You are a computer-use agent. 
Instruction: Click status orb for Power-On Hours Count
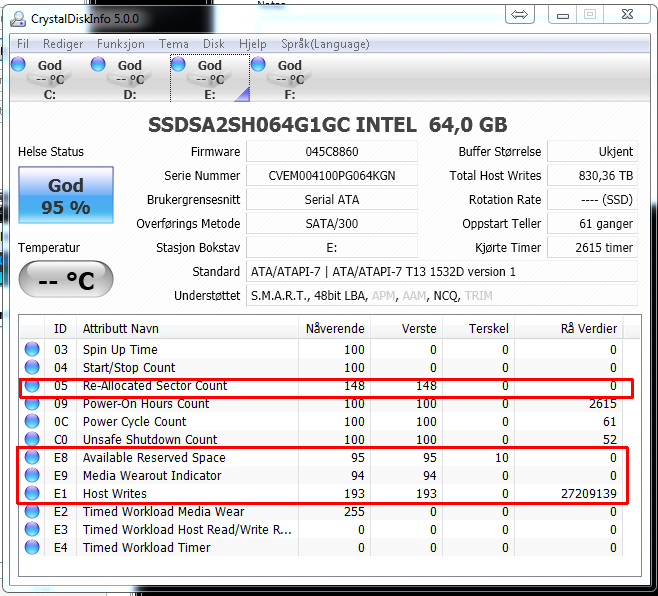pos(32,403)
